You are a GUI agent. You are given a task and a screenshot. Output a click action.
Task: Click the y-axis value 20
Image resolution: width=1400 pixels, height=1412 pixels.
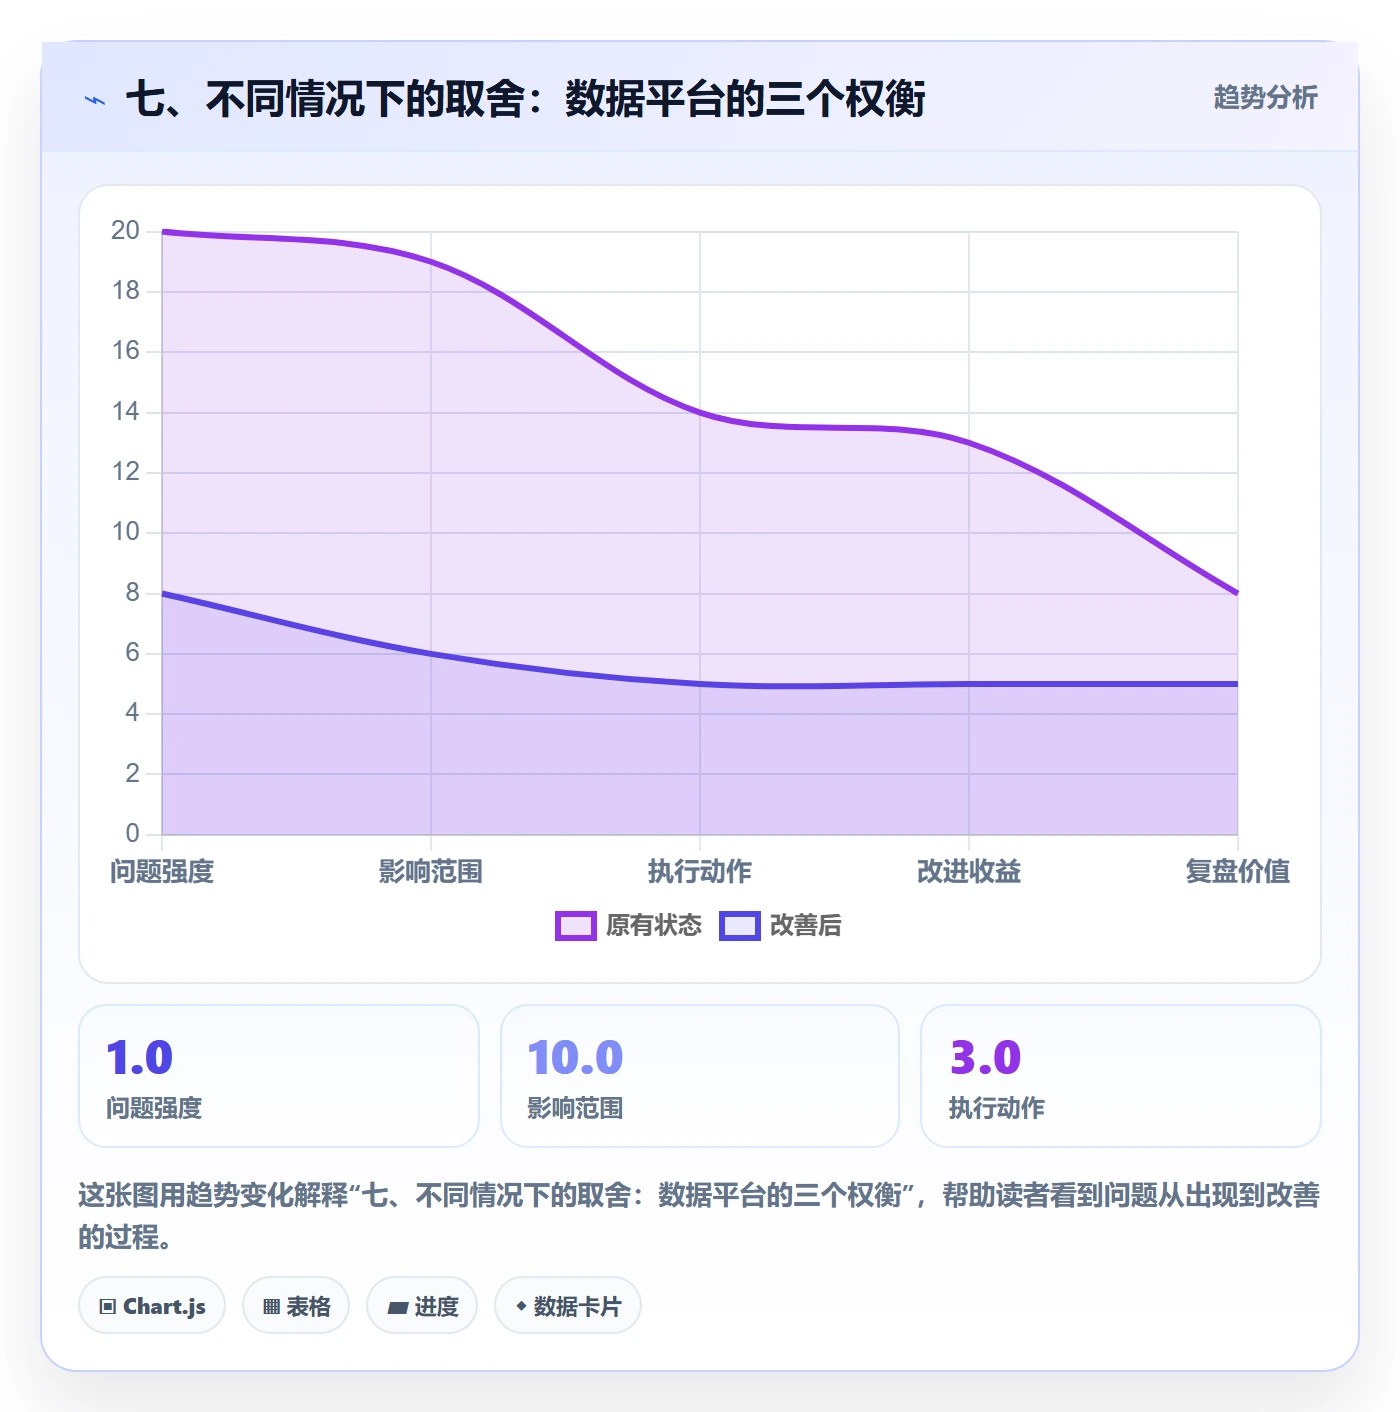pos(125,231)
